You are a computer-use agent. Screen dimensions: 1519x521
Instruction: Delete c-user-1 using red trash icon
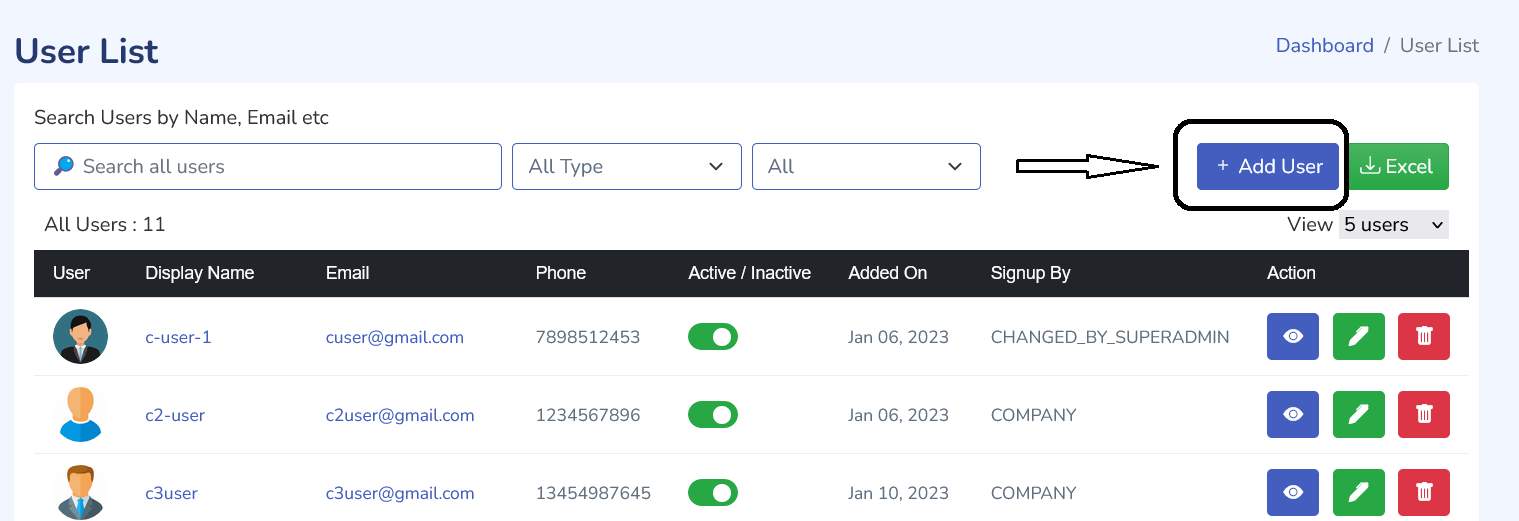(1424, 337)
